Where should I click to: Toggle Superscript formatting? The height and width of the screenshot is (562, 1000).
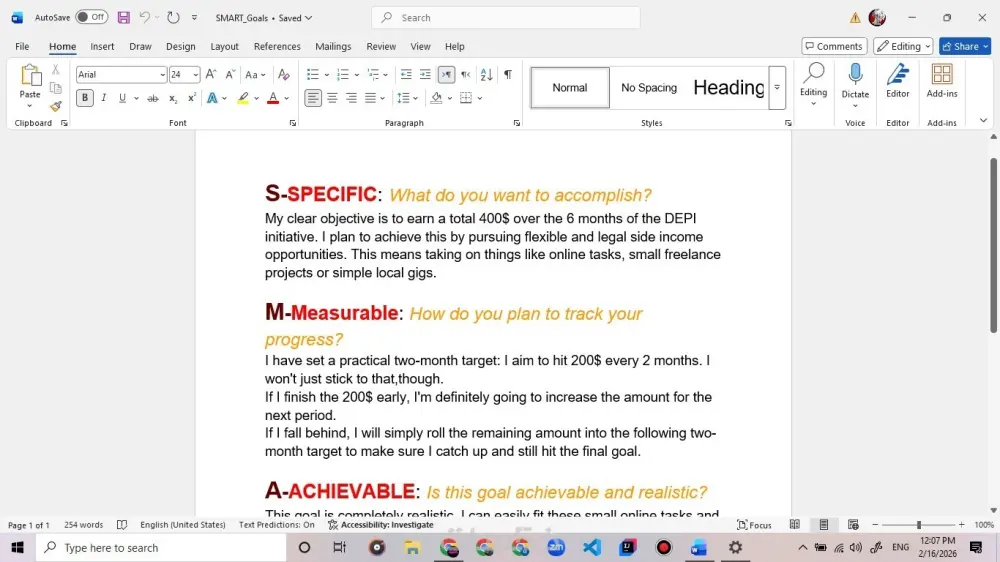click(x=191, y=98)
